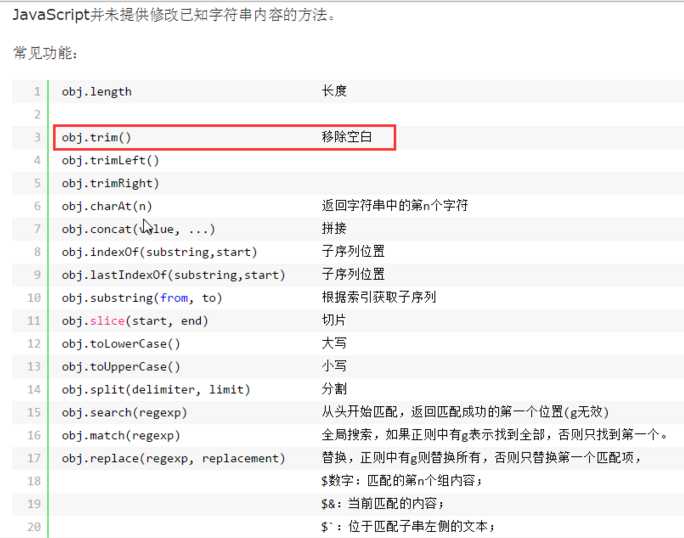Click line number 1 in gutter
The image size is (684, 538).
pos(37,92)
